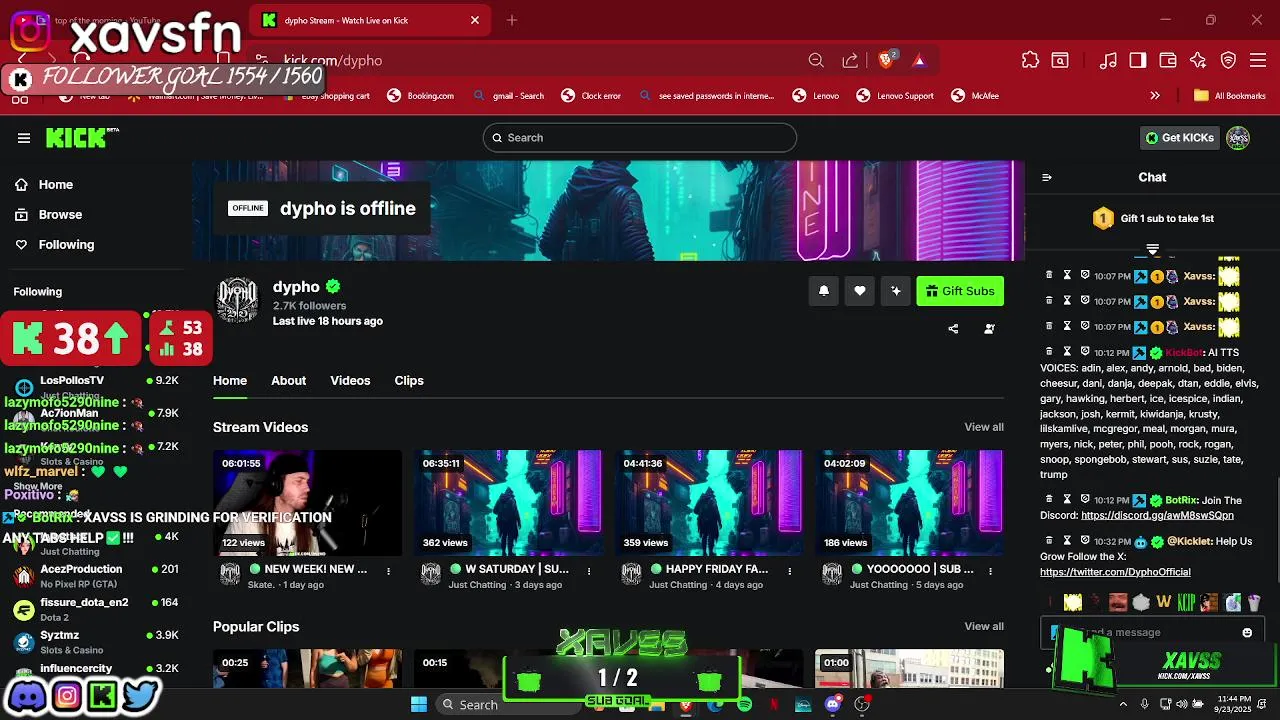Open the browser main menu icon
1280x720 pixels.
(x=1259, y=60)
